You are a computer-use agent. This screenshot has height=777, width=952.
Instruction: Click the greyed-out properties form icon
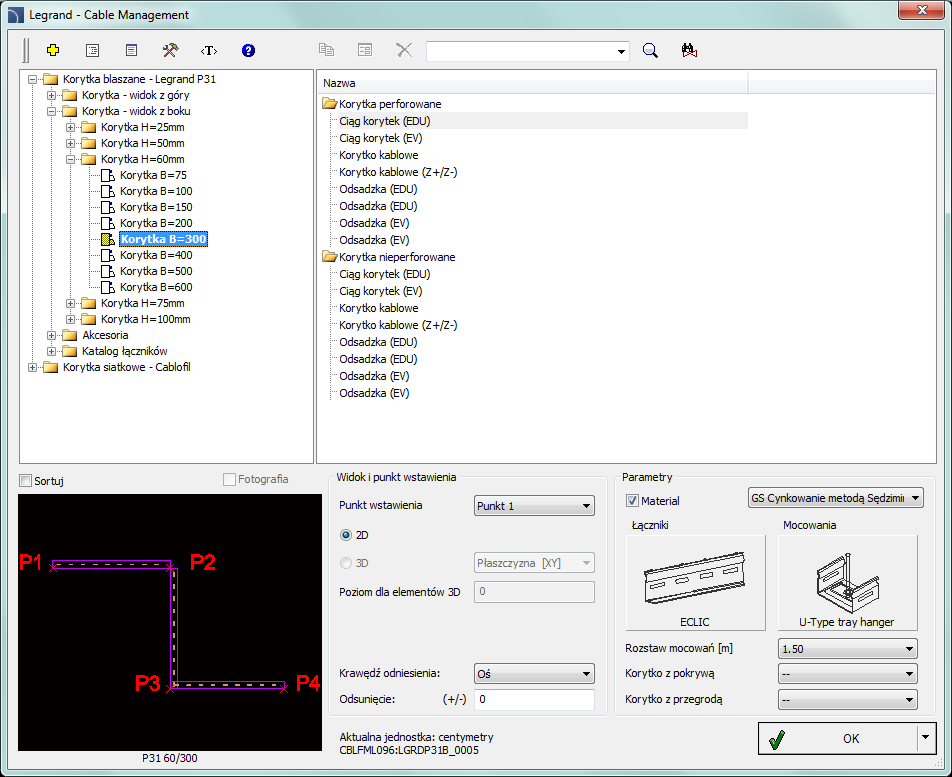pos(365,50)
